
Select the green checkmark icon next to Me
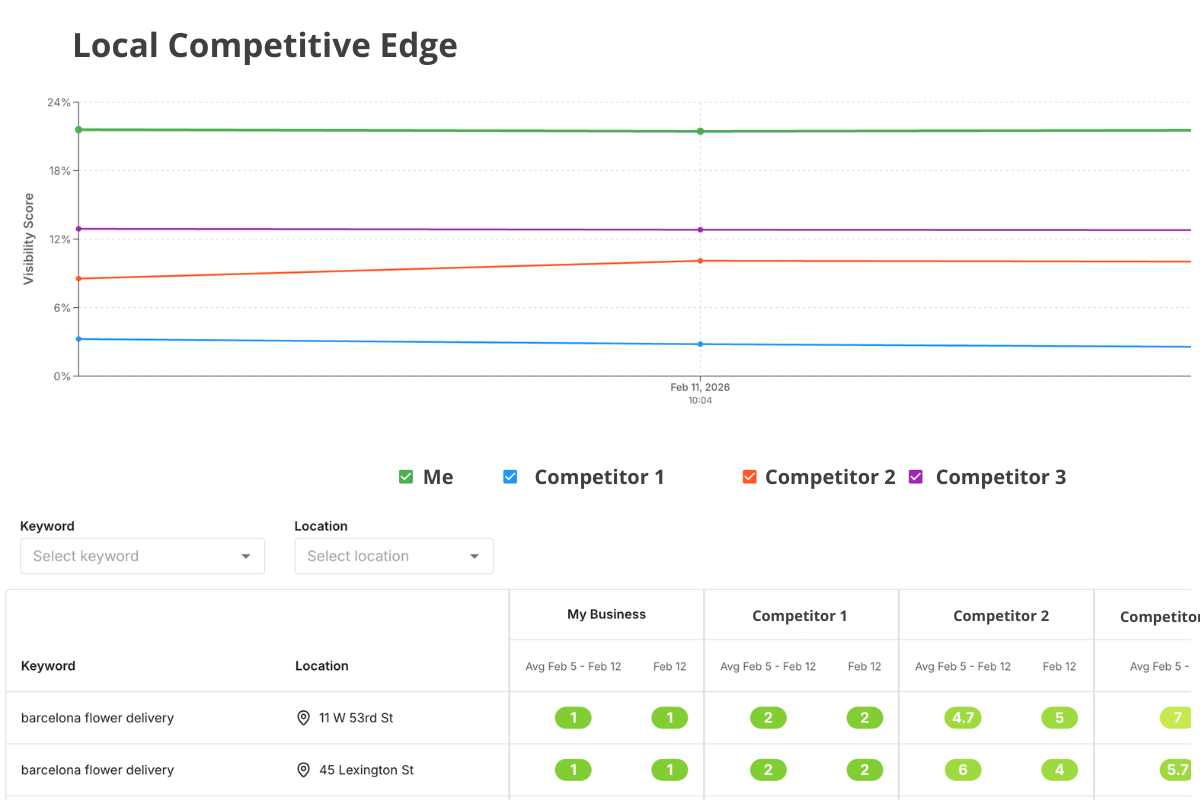click(405, 477)
